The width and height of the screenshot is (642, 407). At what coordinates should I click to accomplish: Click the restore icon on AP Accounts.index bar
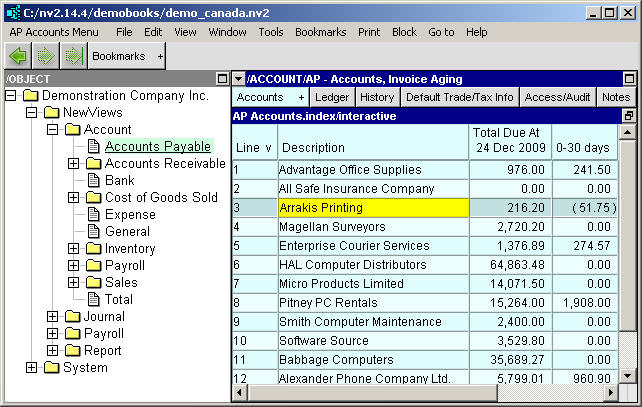point(629,116)
